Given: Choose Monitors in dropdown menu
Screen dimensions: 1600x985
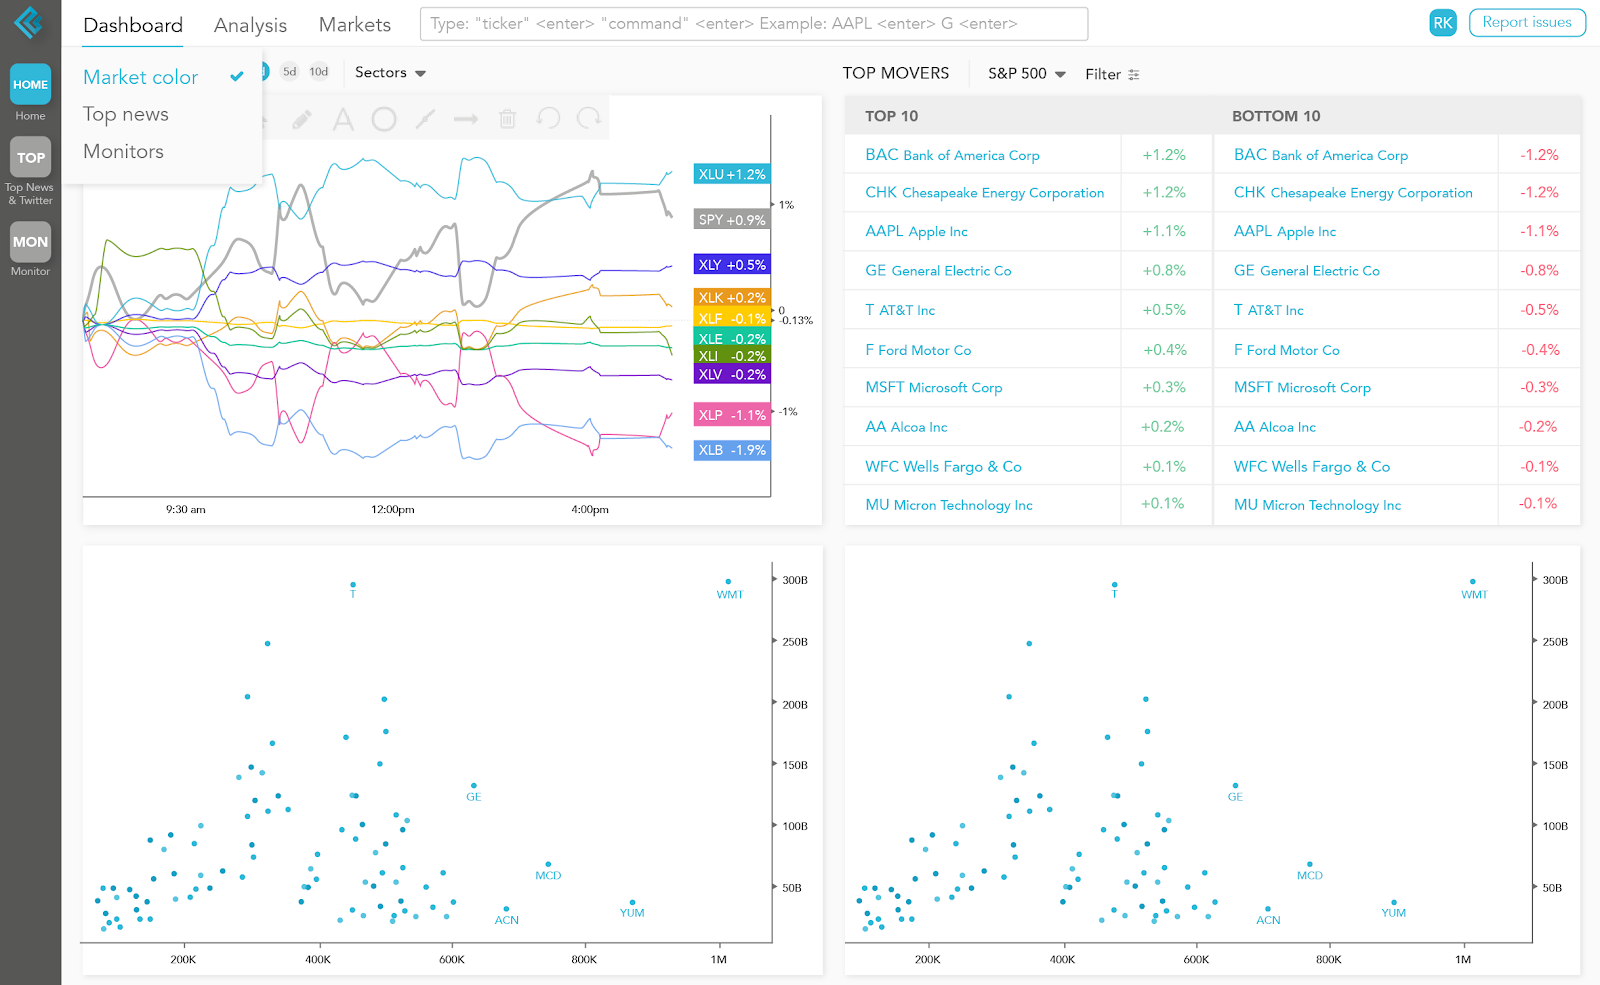Looking at the screenshot, I should click(123, 151).
